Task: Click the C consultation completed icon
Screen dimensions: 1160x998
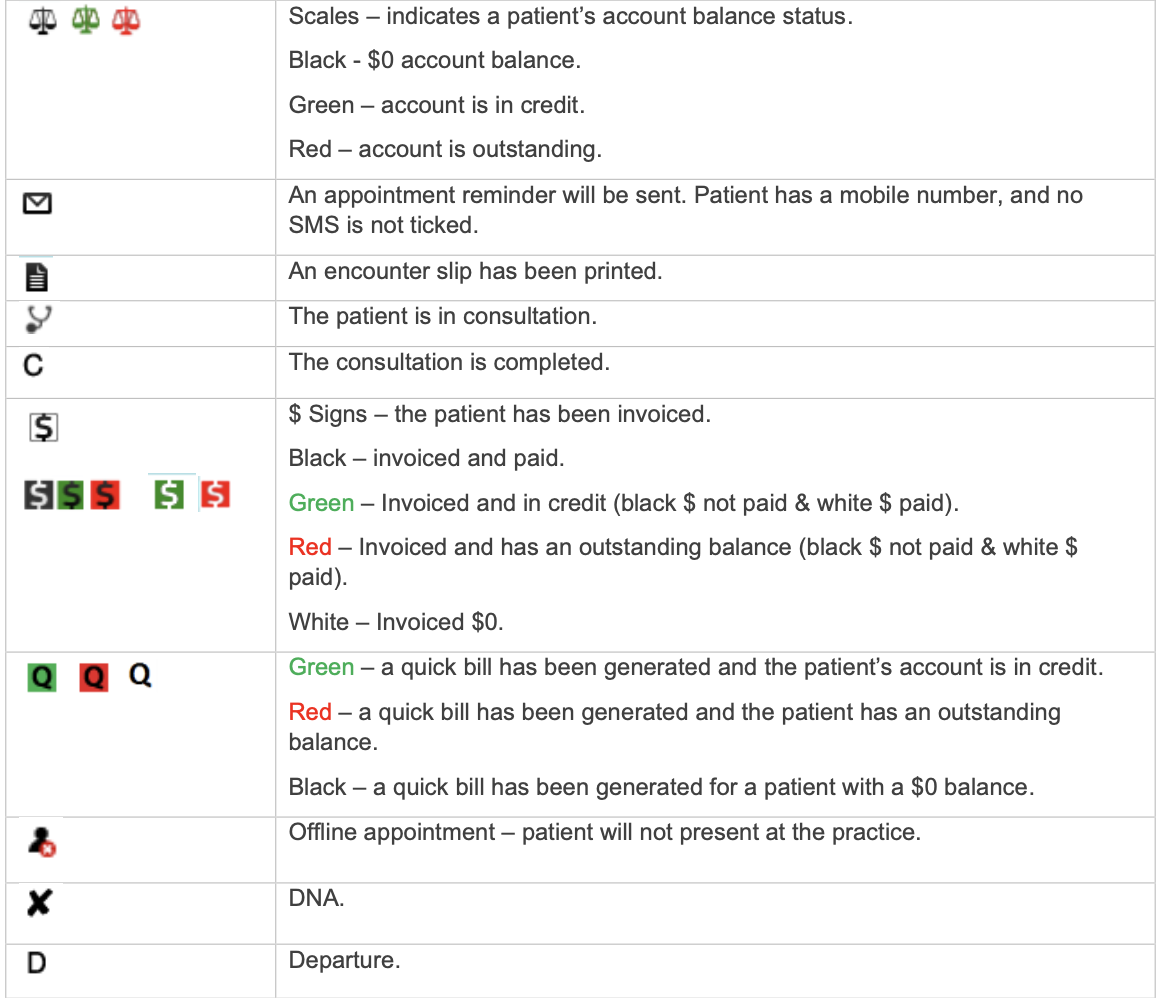Action: (x=33, y=365)
